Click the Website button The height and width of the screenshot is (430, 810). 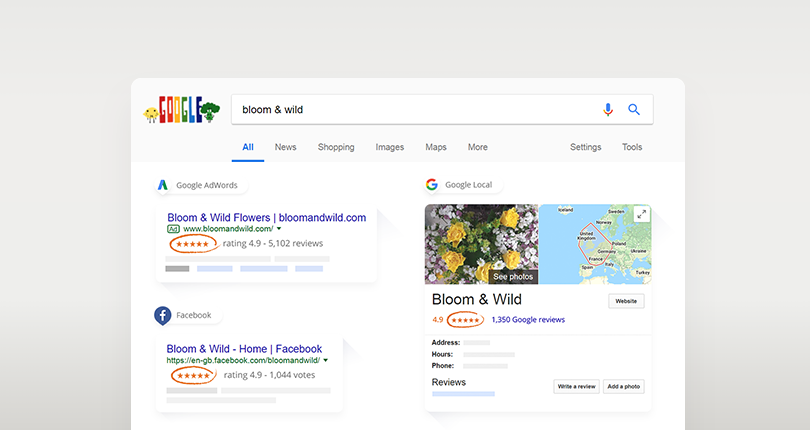pos(626,301)
